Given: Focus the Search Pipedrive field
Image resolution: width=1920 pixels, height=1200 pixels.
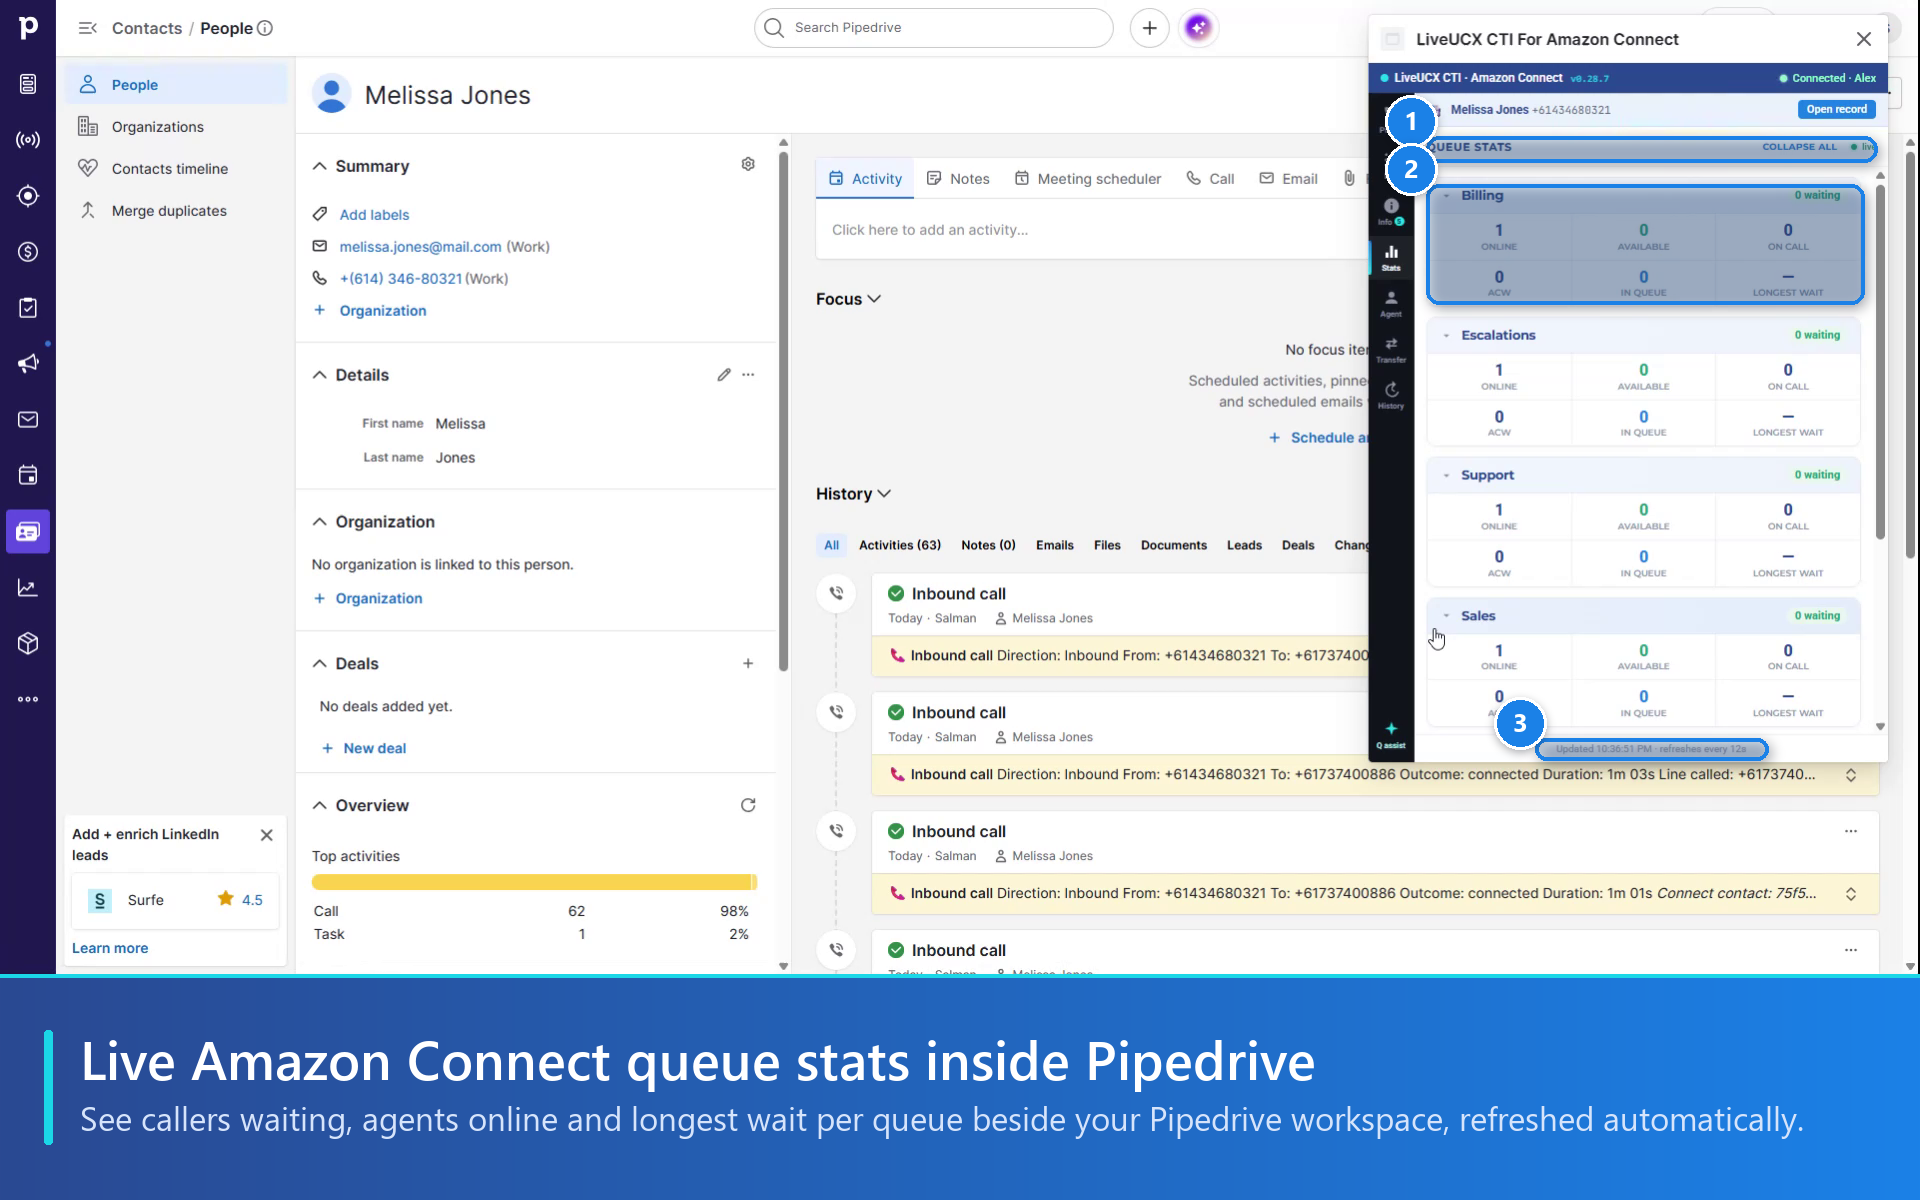Looking at the screenshot, I should pos(933,28).
